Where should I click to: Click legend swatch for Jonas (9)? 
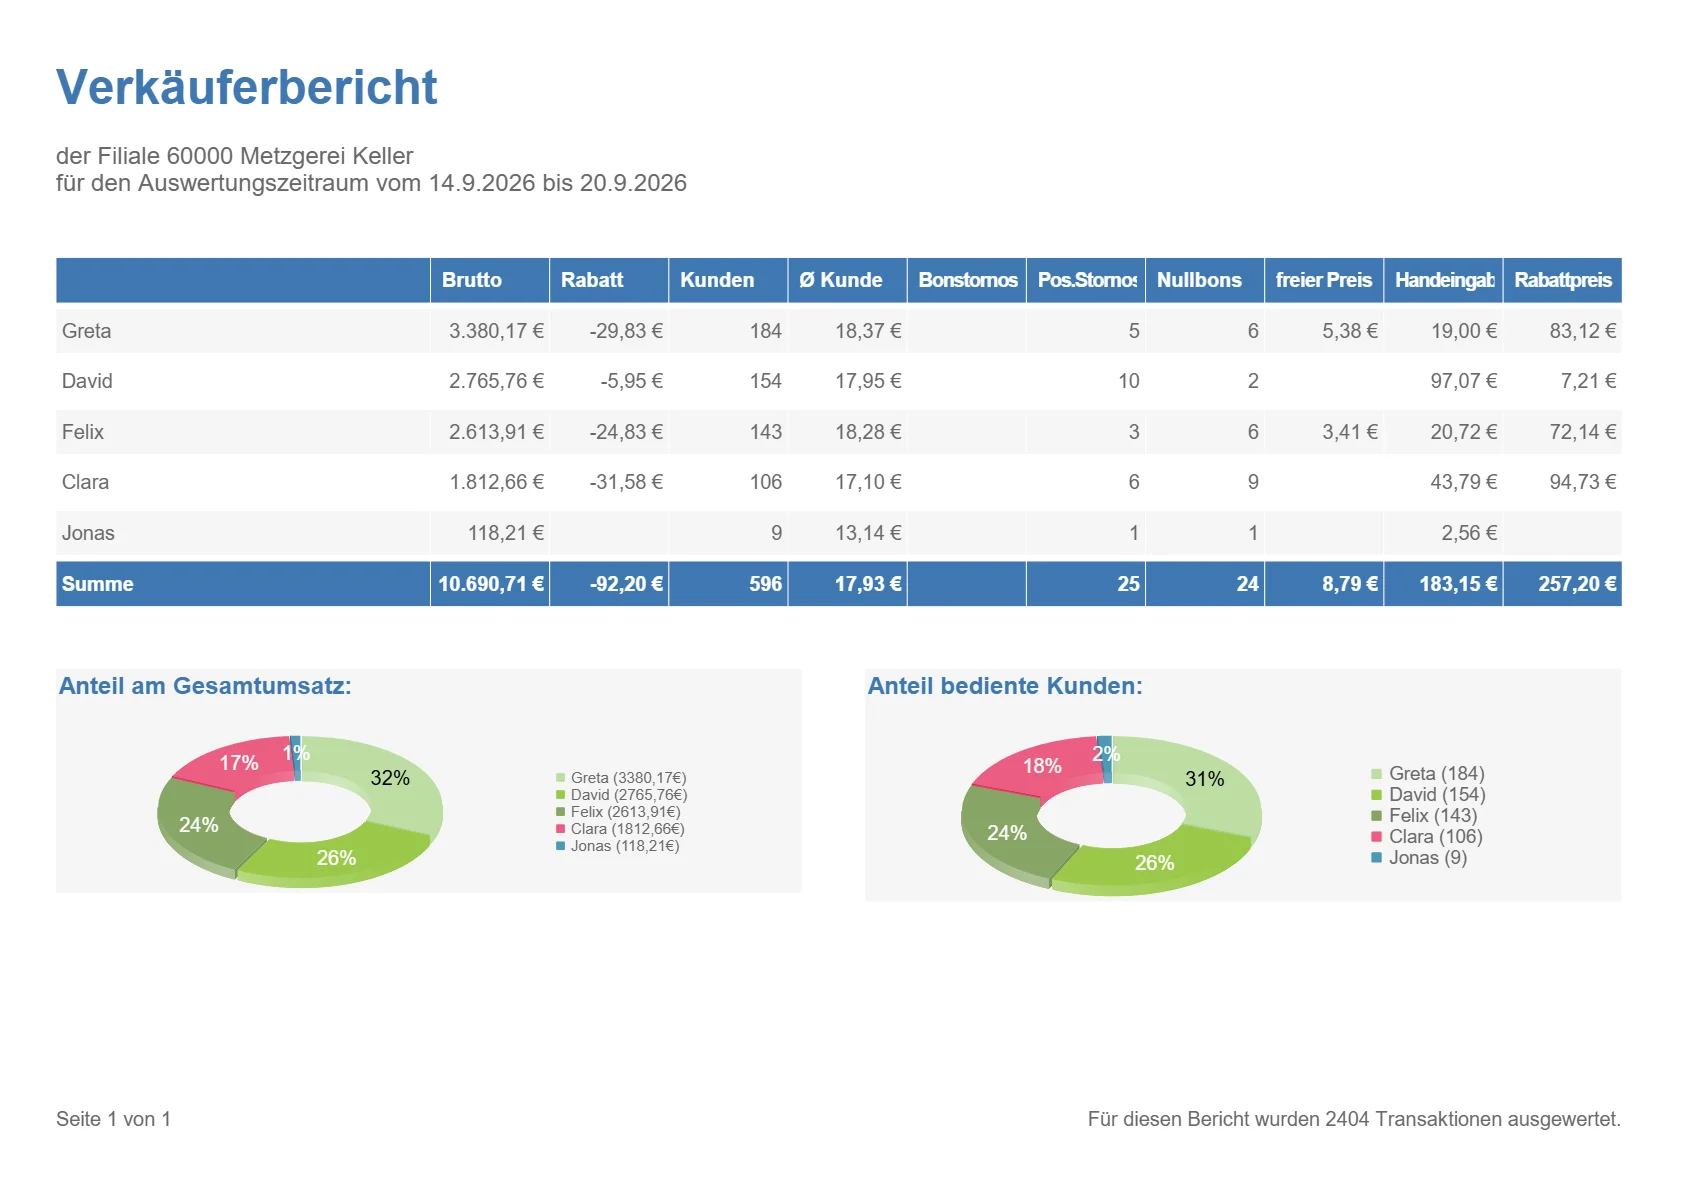[x=1377, y=858]
